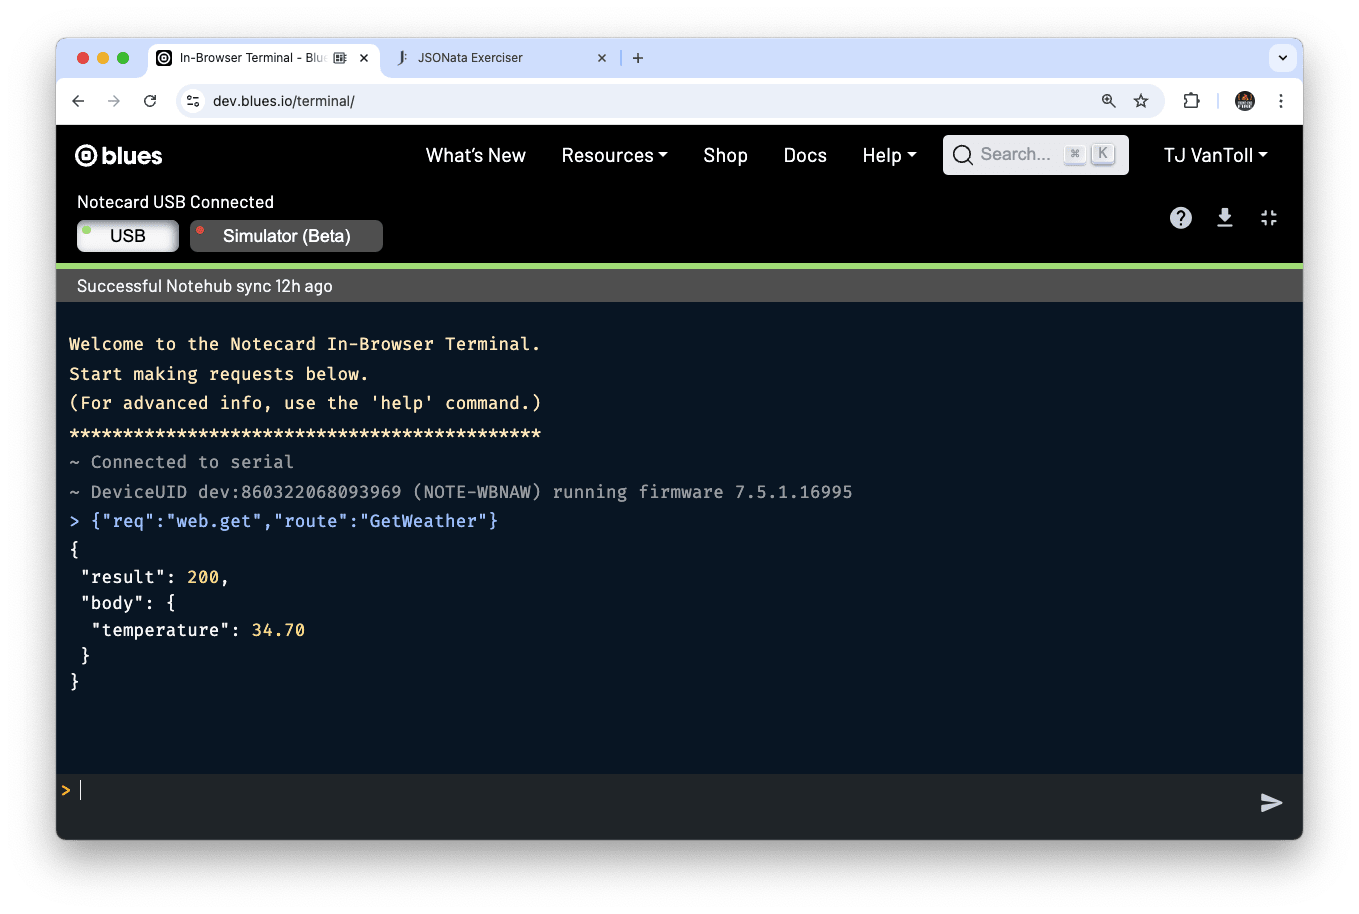
Task: Open the Chrome profile avatar
Action: 1245,101
